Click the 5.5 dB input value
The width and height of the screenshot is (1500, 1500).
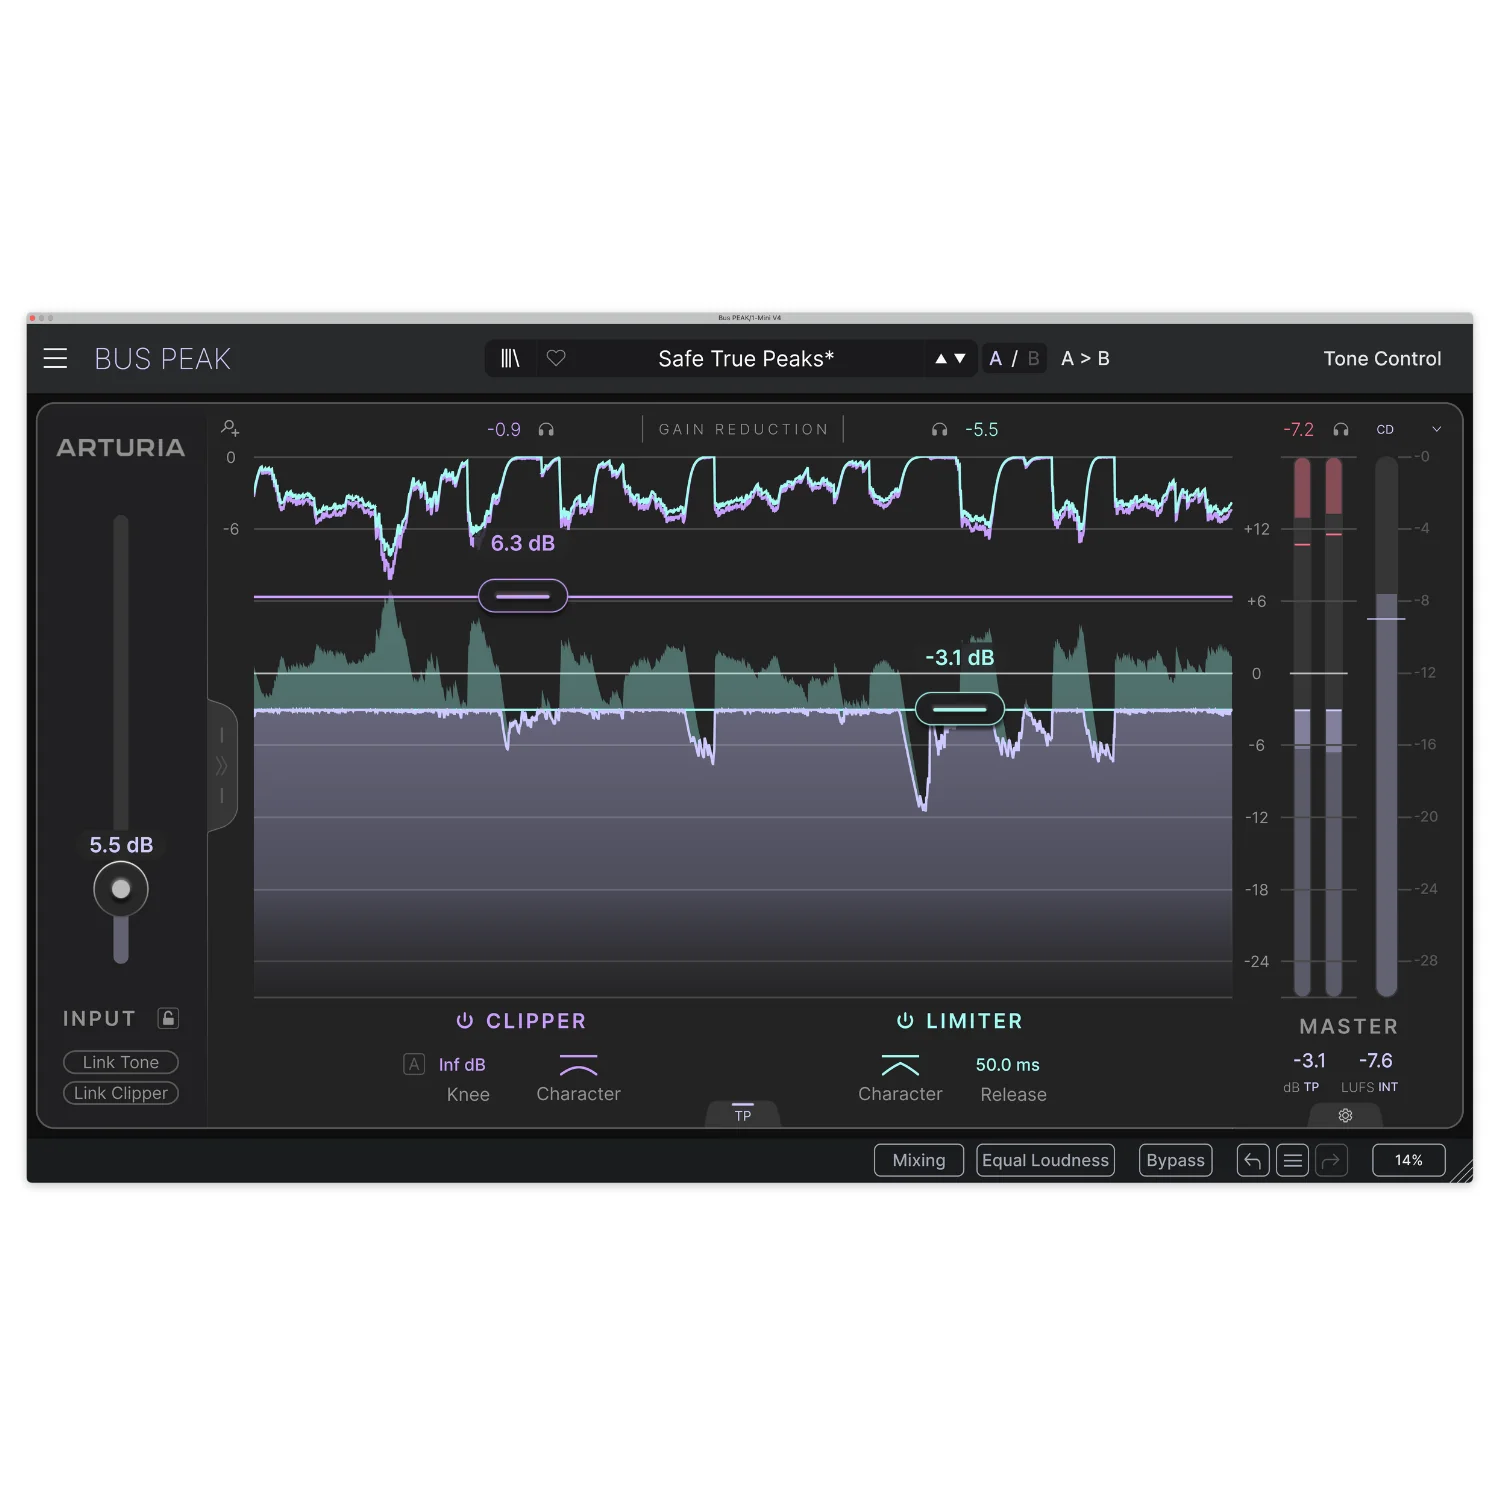tap(121, 845)
